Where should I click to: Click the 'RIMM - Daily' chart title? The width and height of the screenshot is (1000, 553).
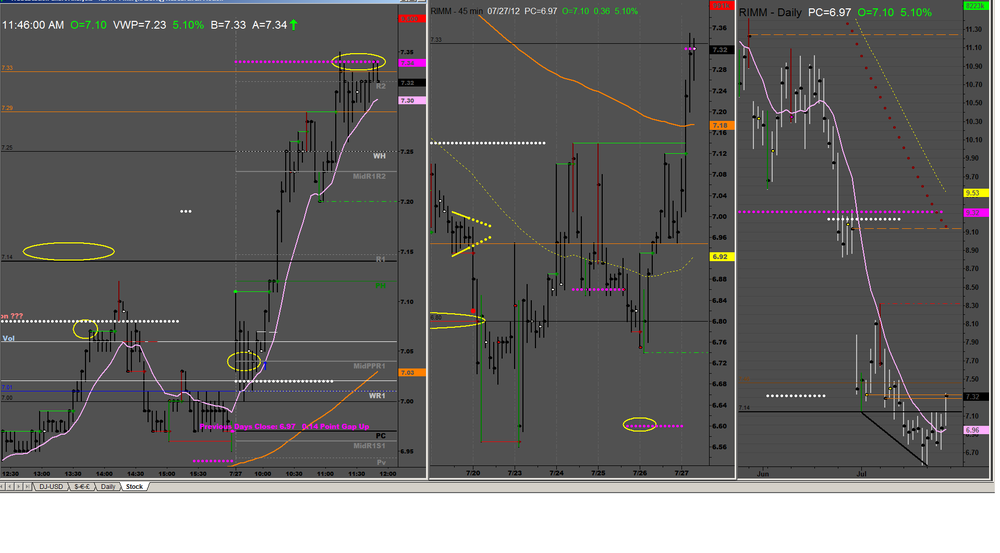click(x=770, y=12)
